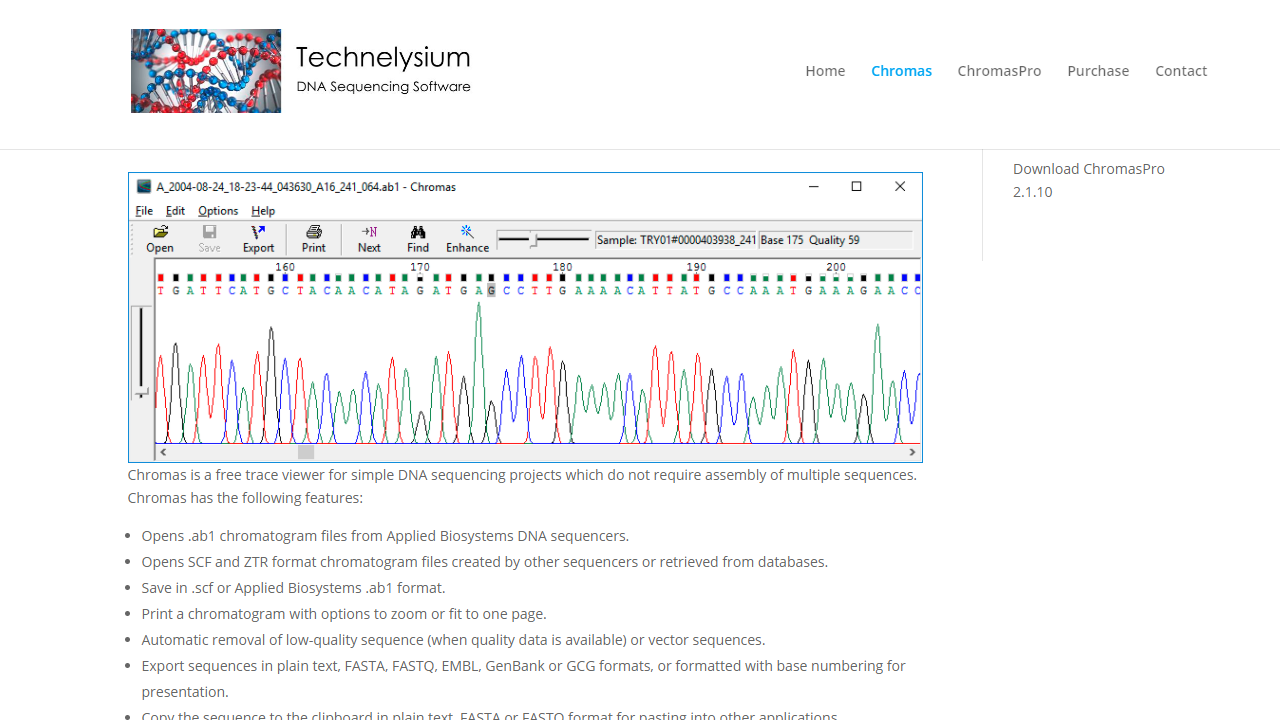The height and width of the screenshot is (720, 1280).
Task: Click the Print printer icon
Action: pos(314,232)
